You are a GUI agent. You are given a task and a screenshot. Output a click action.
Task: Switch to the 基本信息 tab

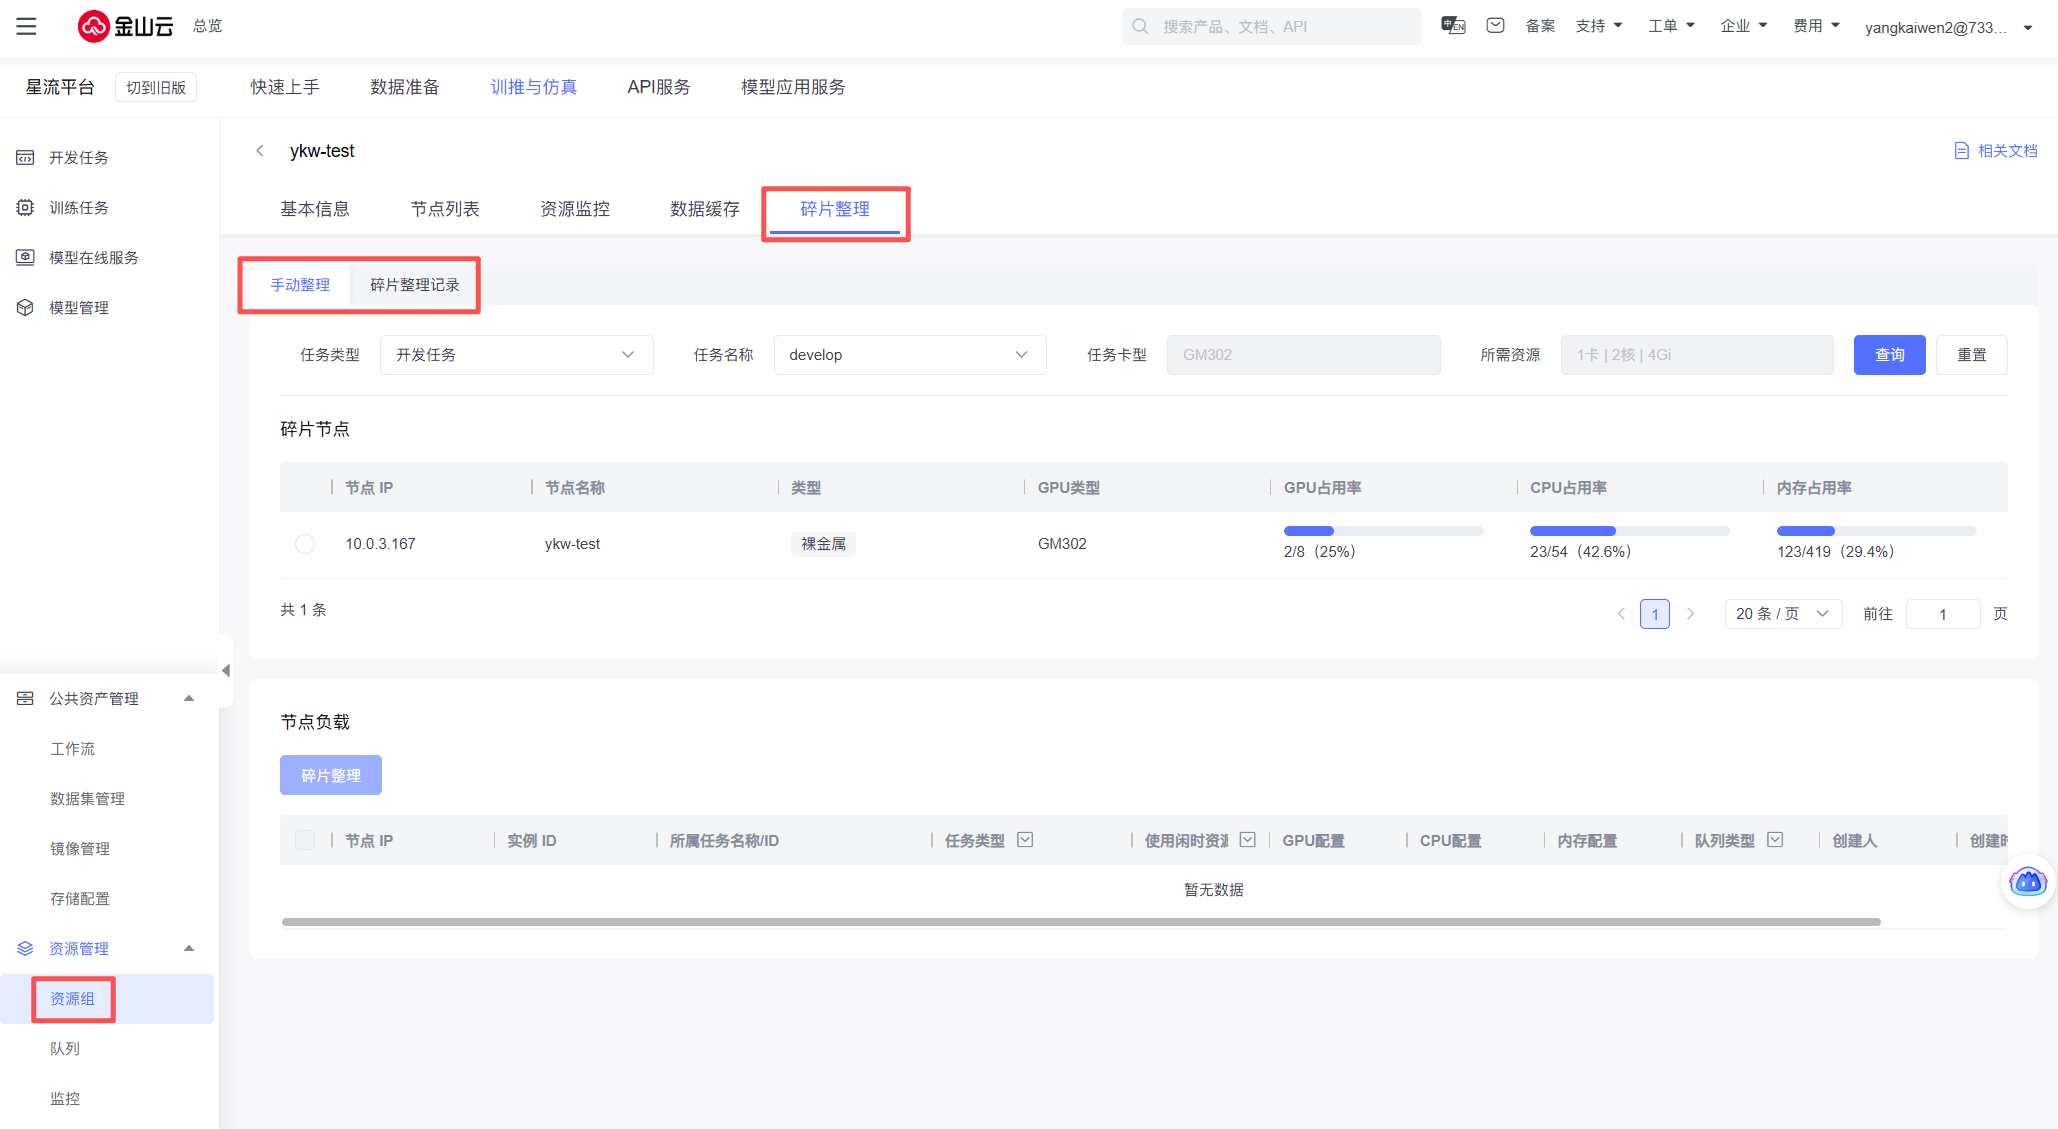click(315, 209)
